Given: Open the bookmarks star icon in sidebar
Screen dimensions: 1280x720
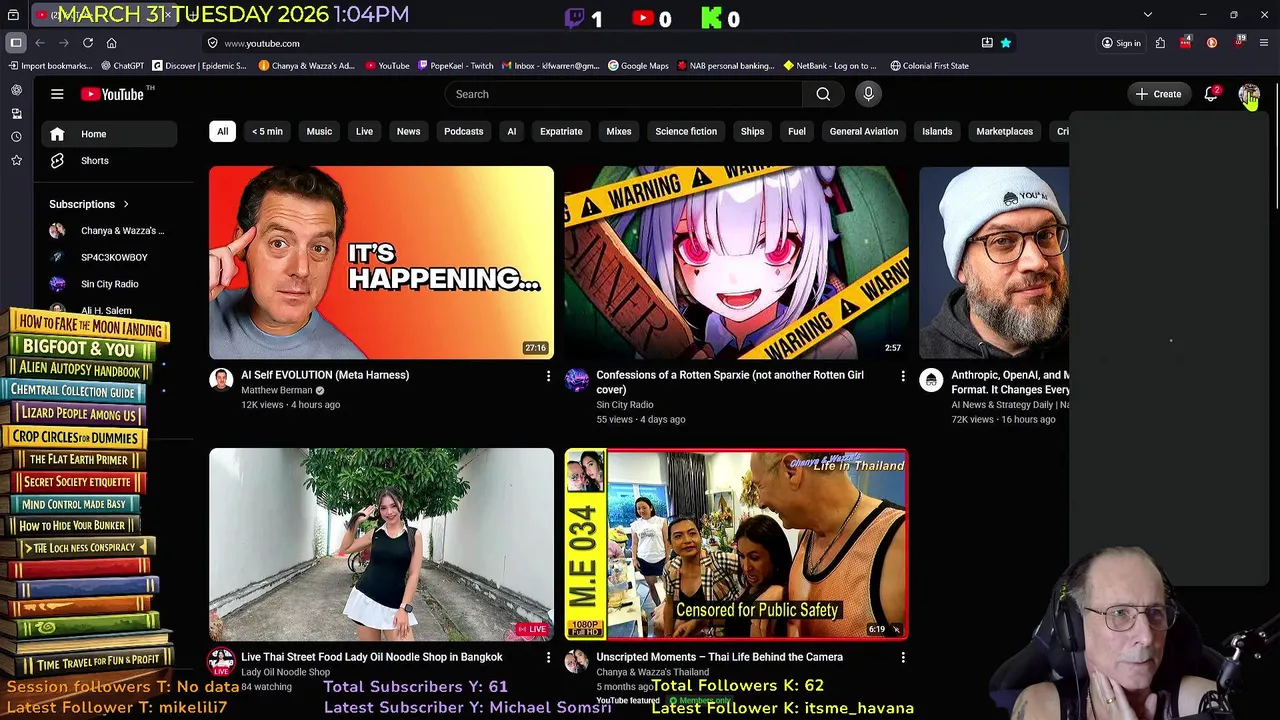Looking at the screenshot, I should click(16, 160).
